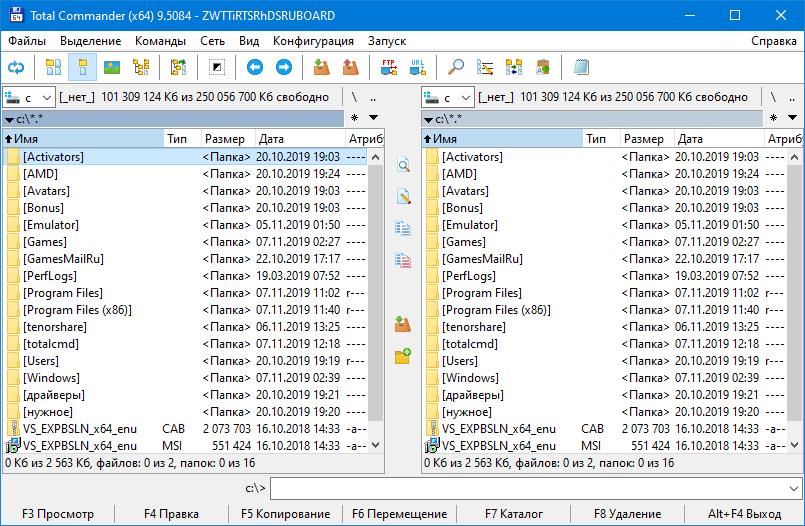Click the Go Forward arrow icon

(x=283, y=68)
